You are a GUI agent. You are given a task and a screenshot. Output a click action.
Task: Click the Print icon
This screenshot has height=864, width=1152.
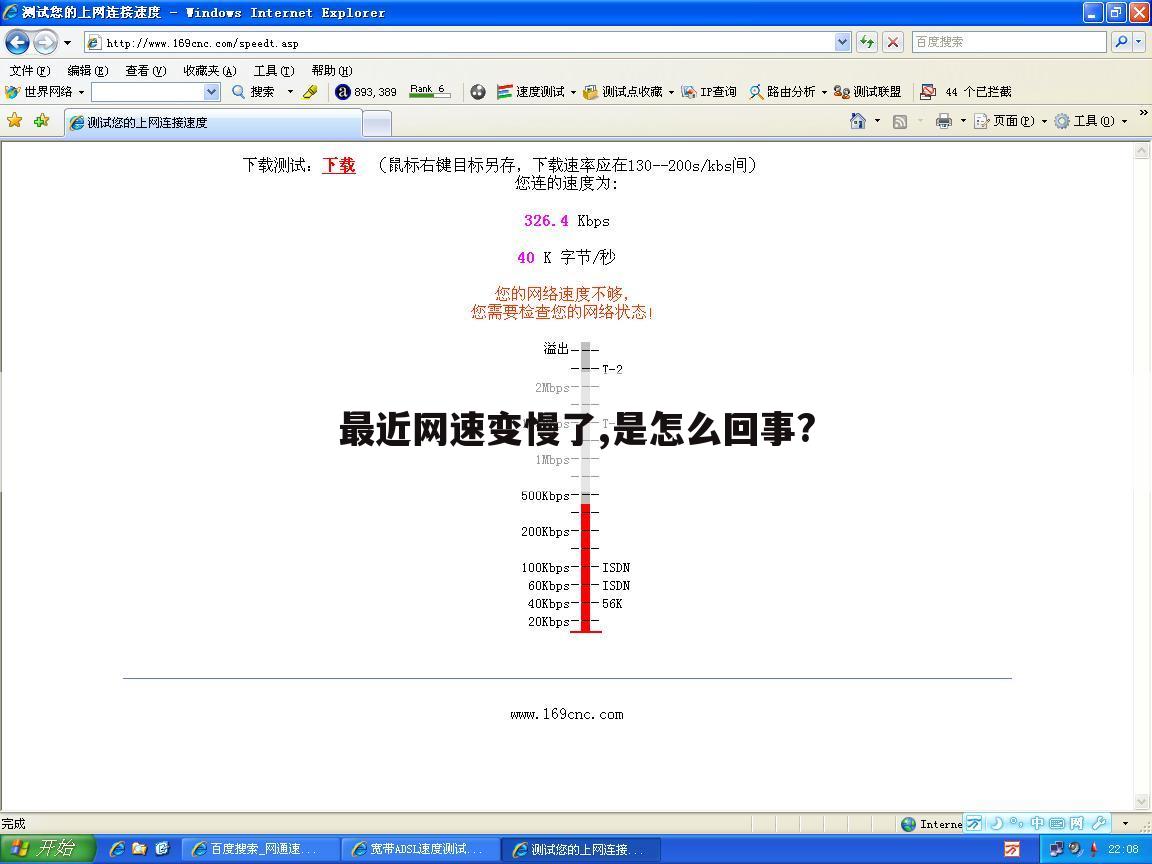(944, 121)
